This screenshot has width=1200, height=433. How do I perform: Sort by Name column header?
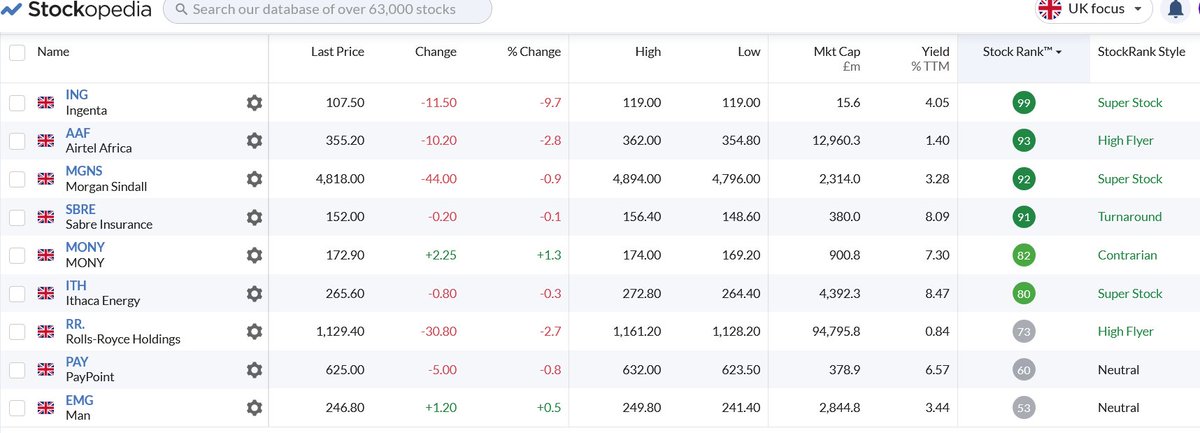click(x=53, y=52)
